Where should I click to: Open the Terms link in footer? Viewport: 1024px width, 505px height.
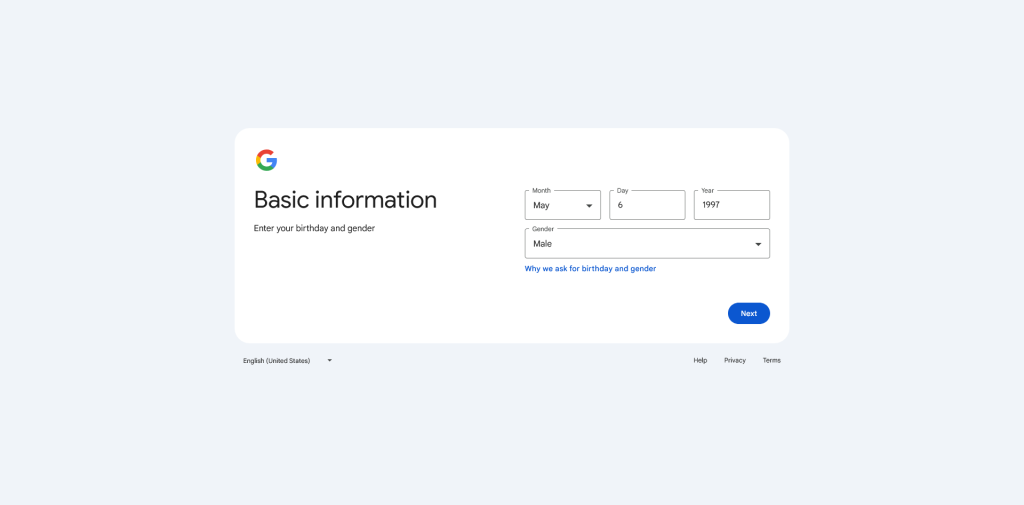tap(771, 360)
